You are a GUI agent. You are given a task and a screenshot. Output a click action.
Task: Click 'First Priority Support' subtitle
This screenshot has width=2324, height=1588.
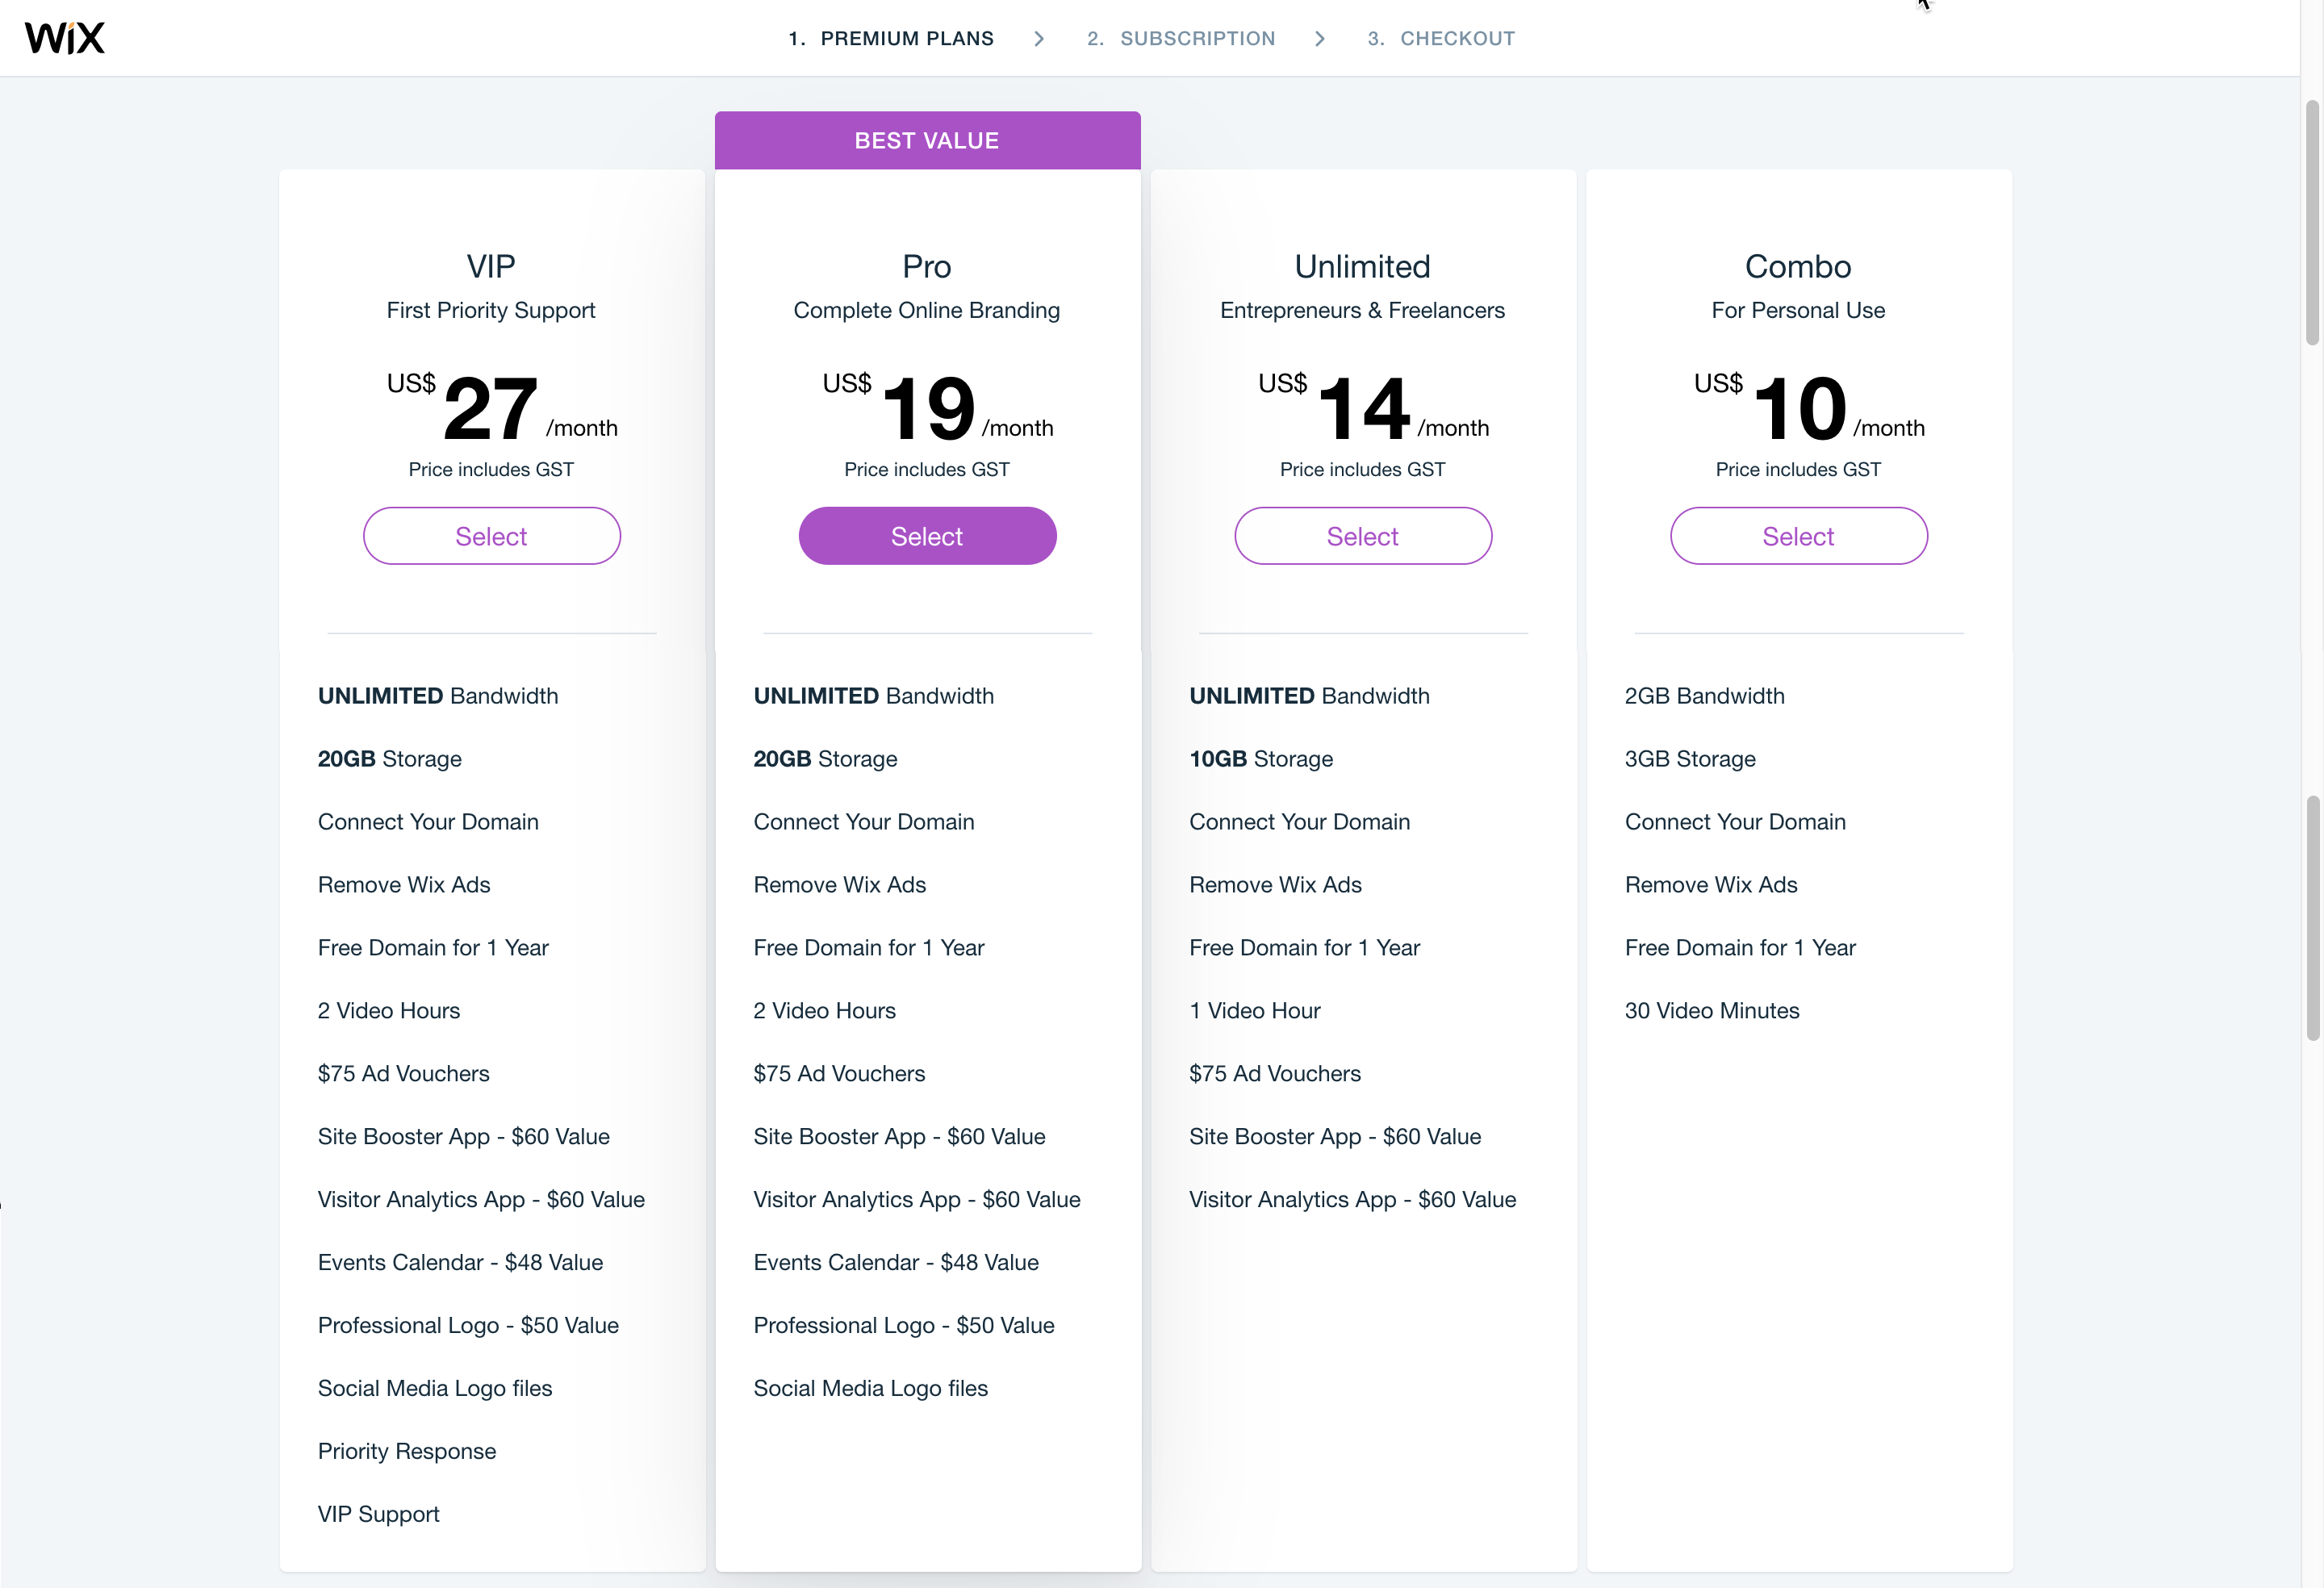point(491,310)
